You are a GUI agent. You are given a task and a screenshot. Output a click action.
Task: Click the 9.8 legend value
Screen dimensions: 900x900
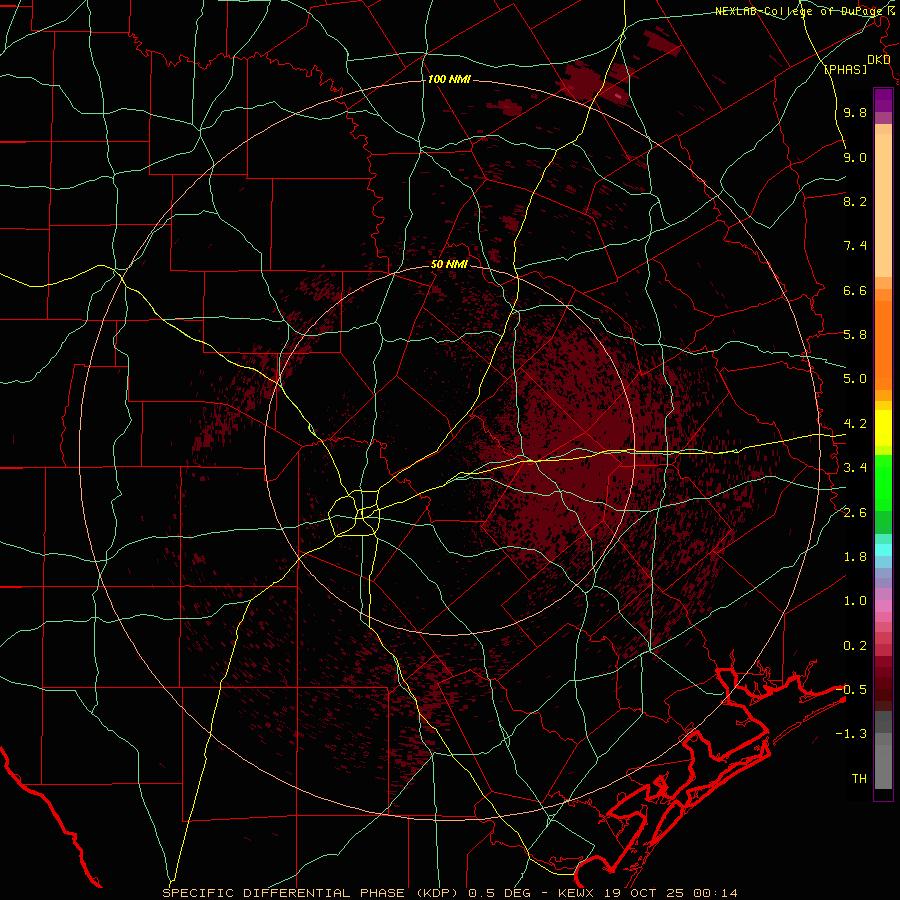coord(855,112)
